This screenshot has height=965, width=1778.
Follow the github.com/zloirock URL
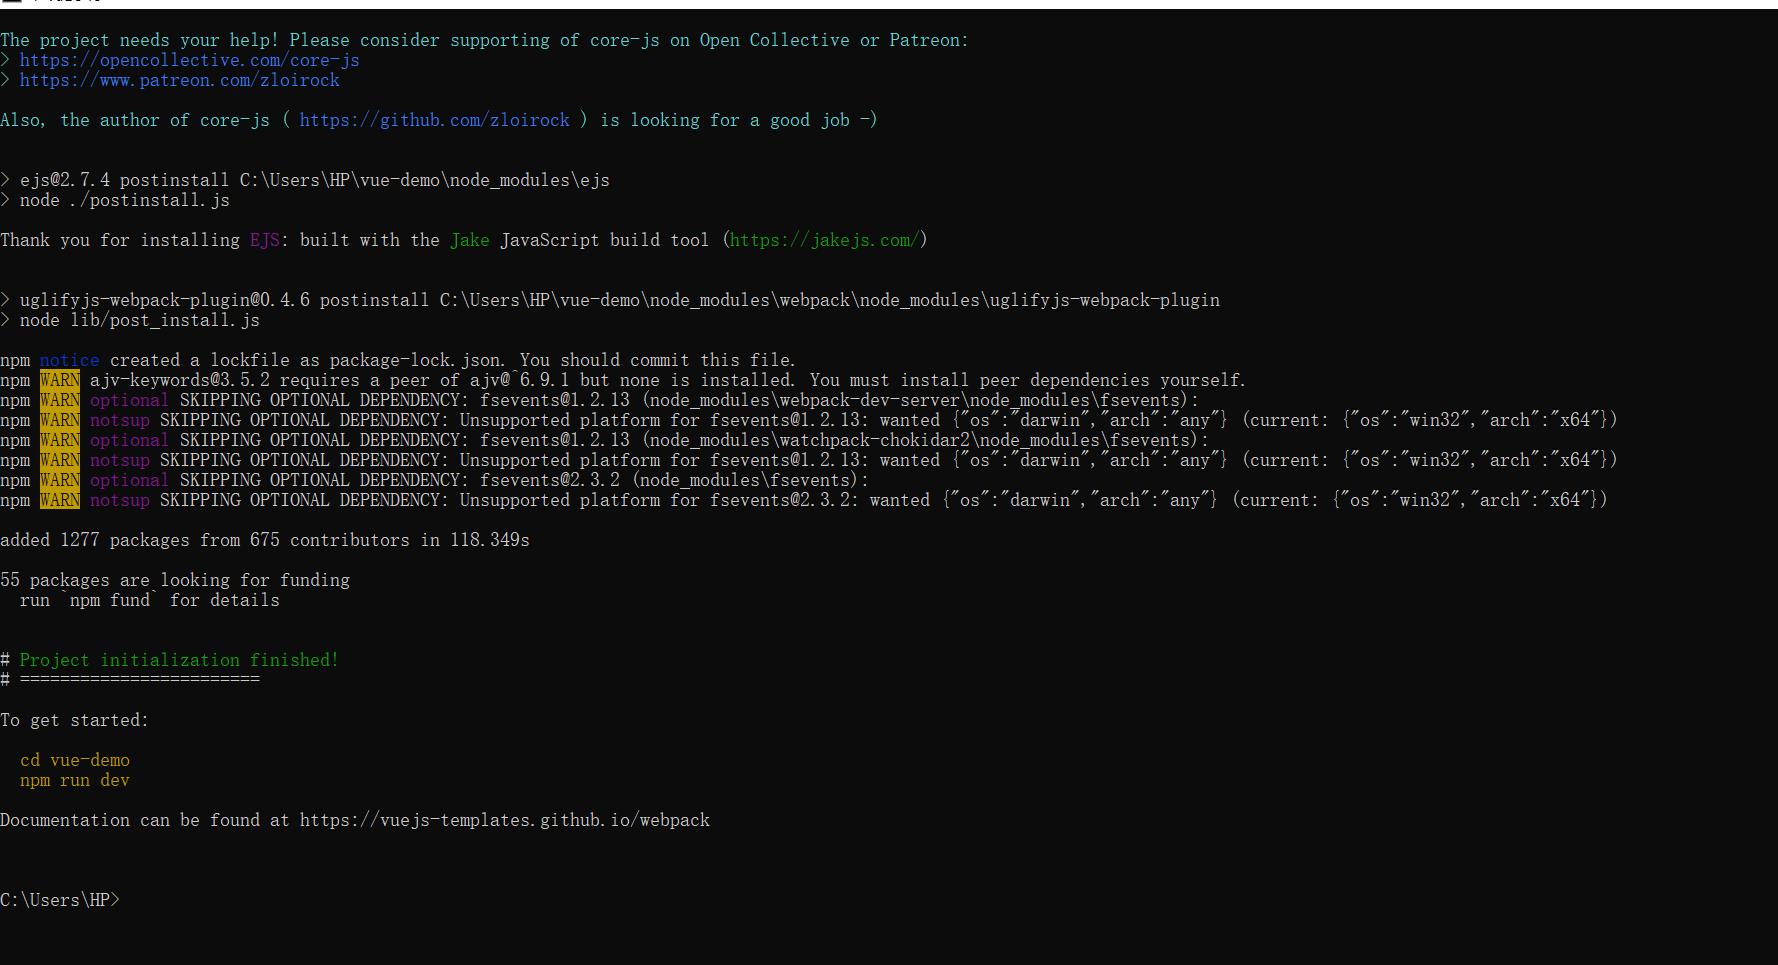pyautogui.click(x=435, y=120)
